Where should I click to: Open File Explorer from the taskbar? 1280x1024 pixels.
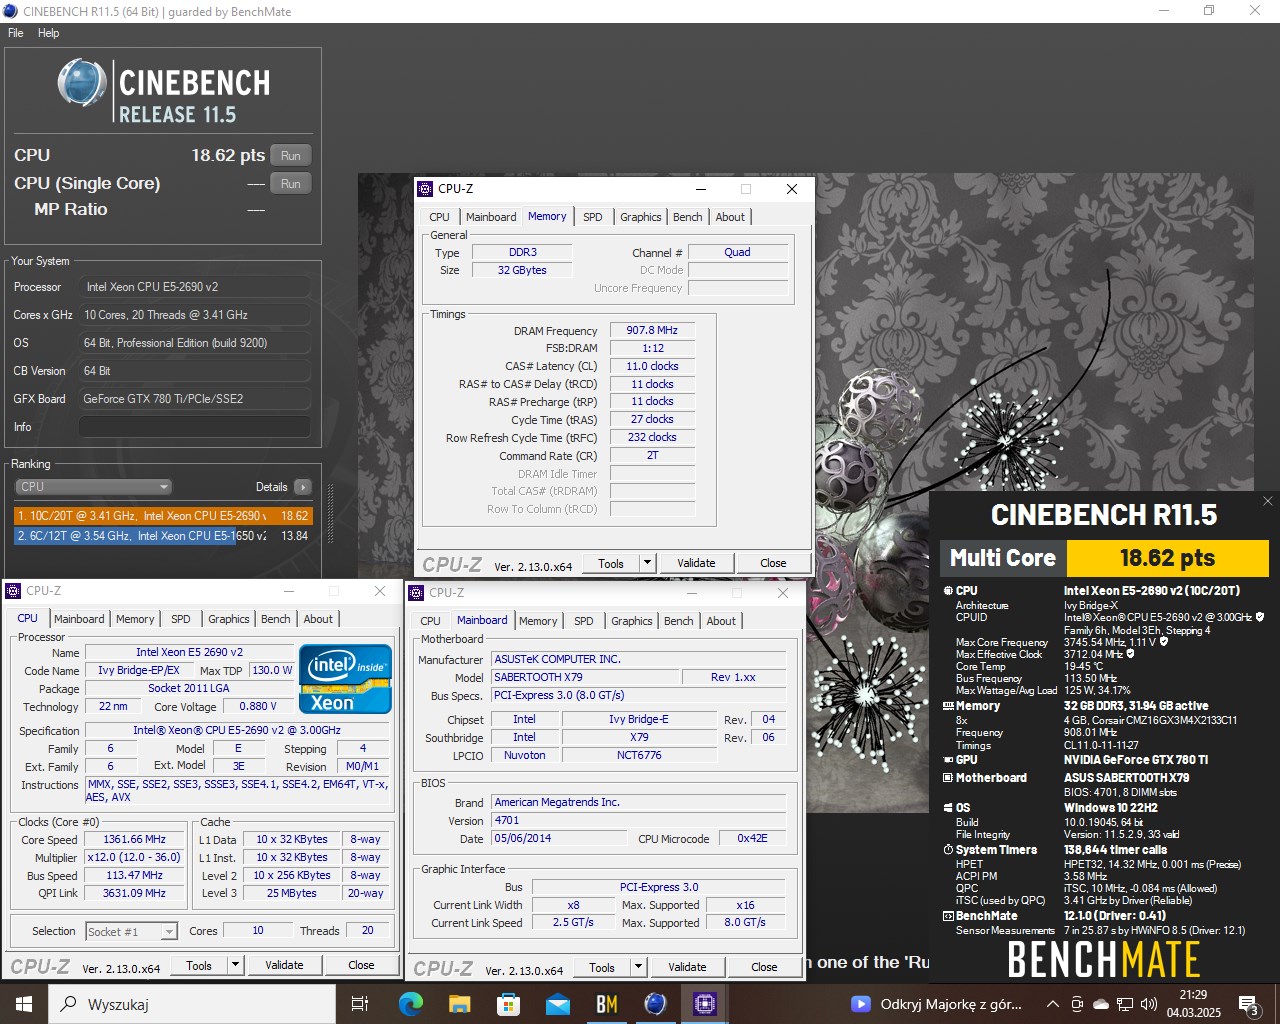point(459,1004)
